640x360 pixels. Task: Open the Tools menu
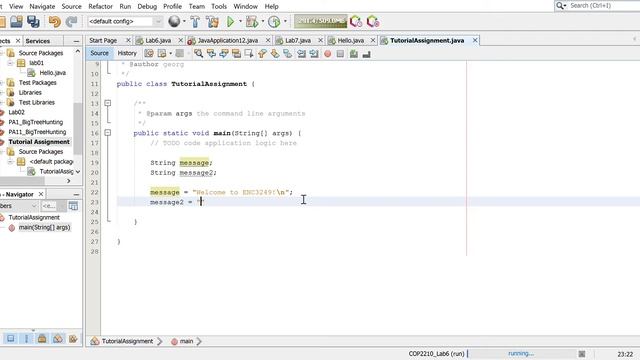pos(219,7)
